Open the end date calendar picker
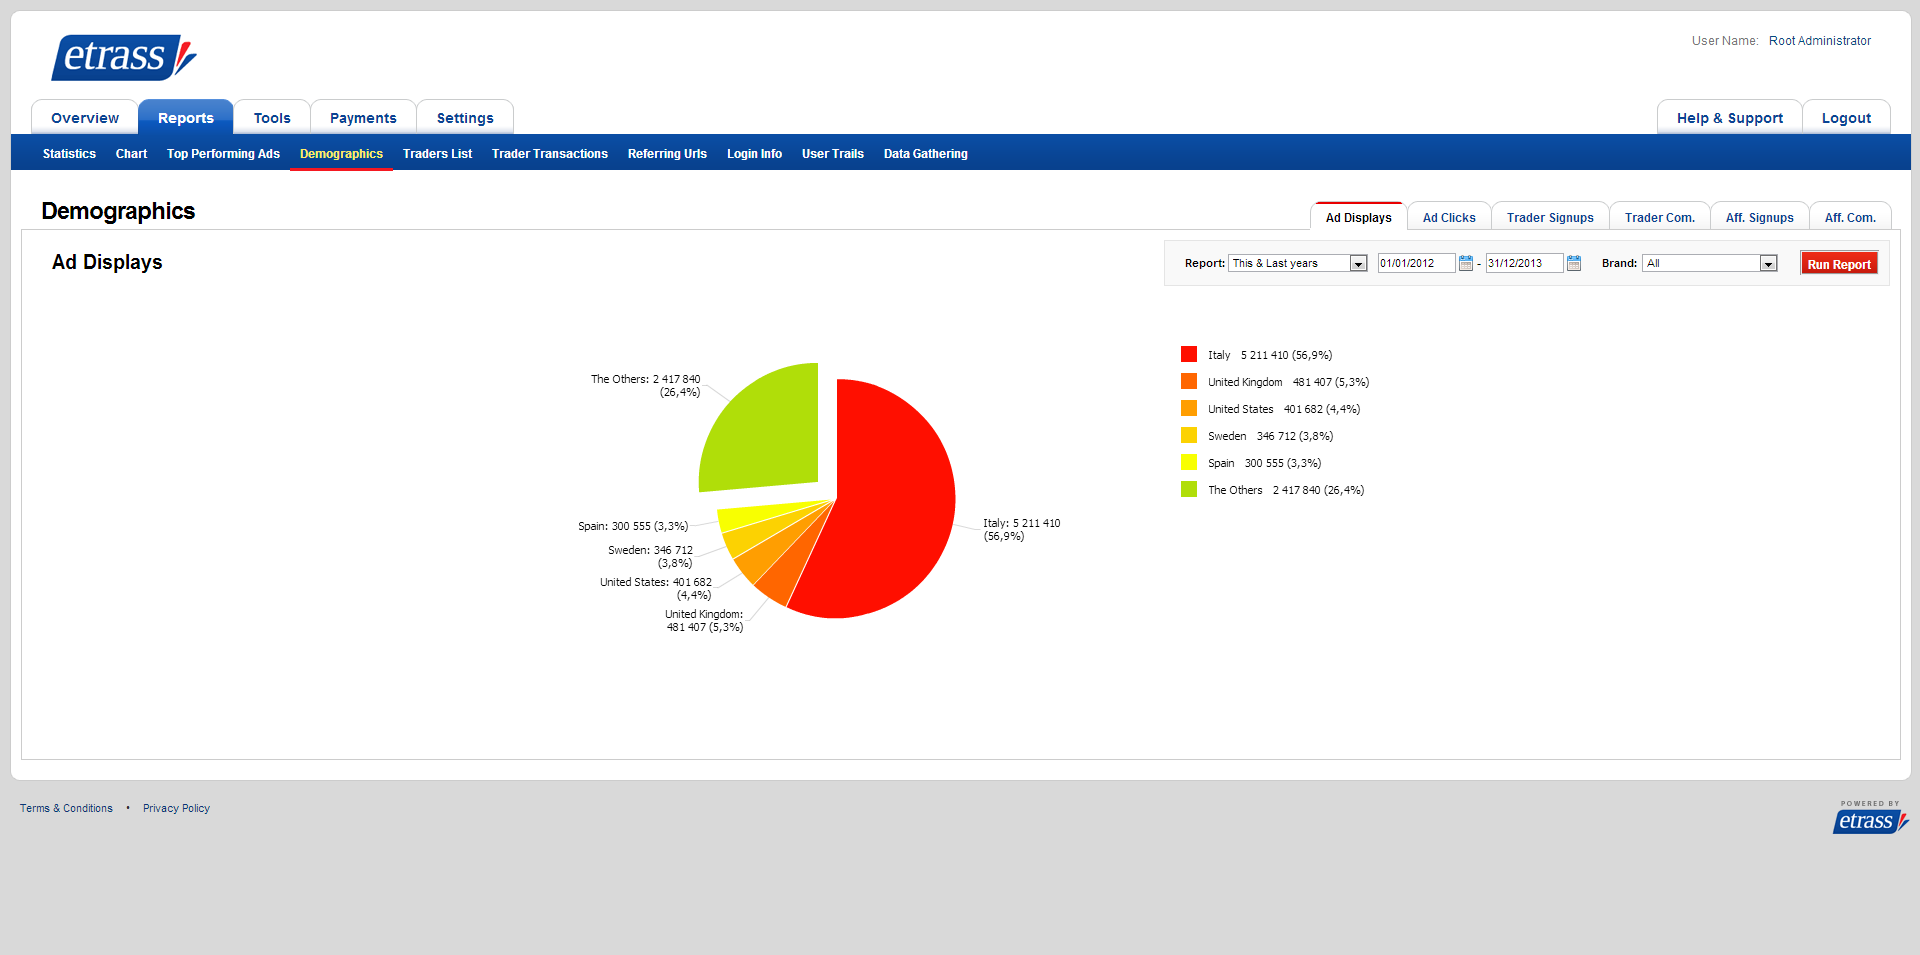Viewport: 1920px width, 955px height. [1574, 263]
